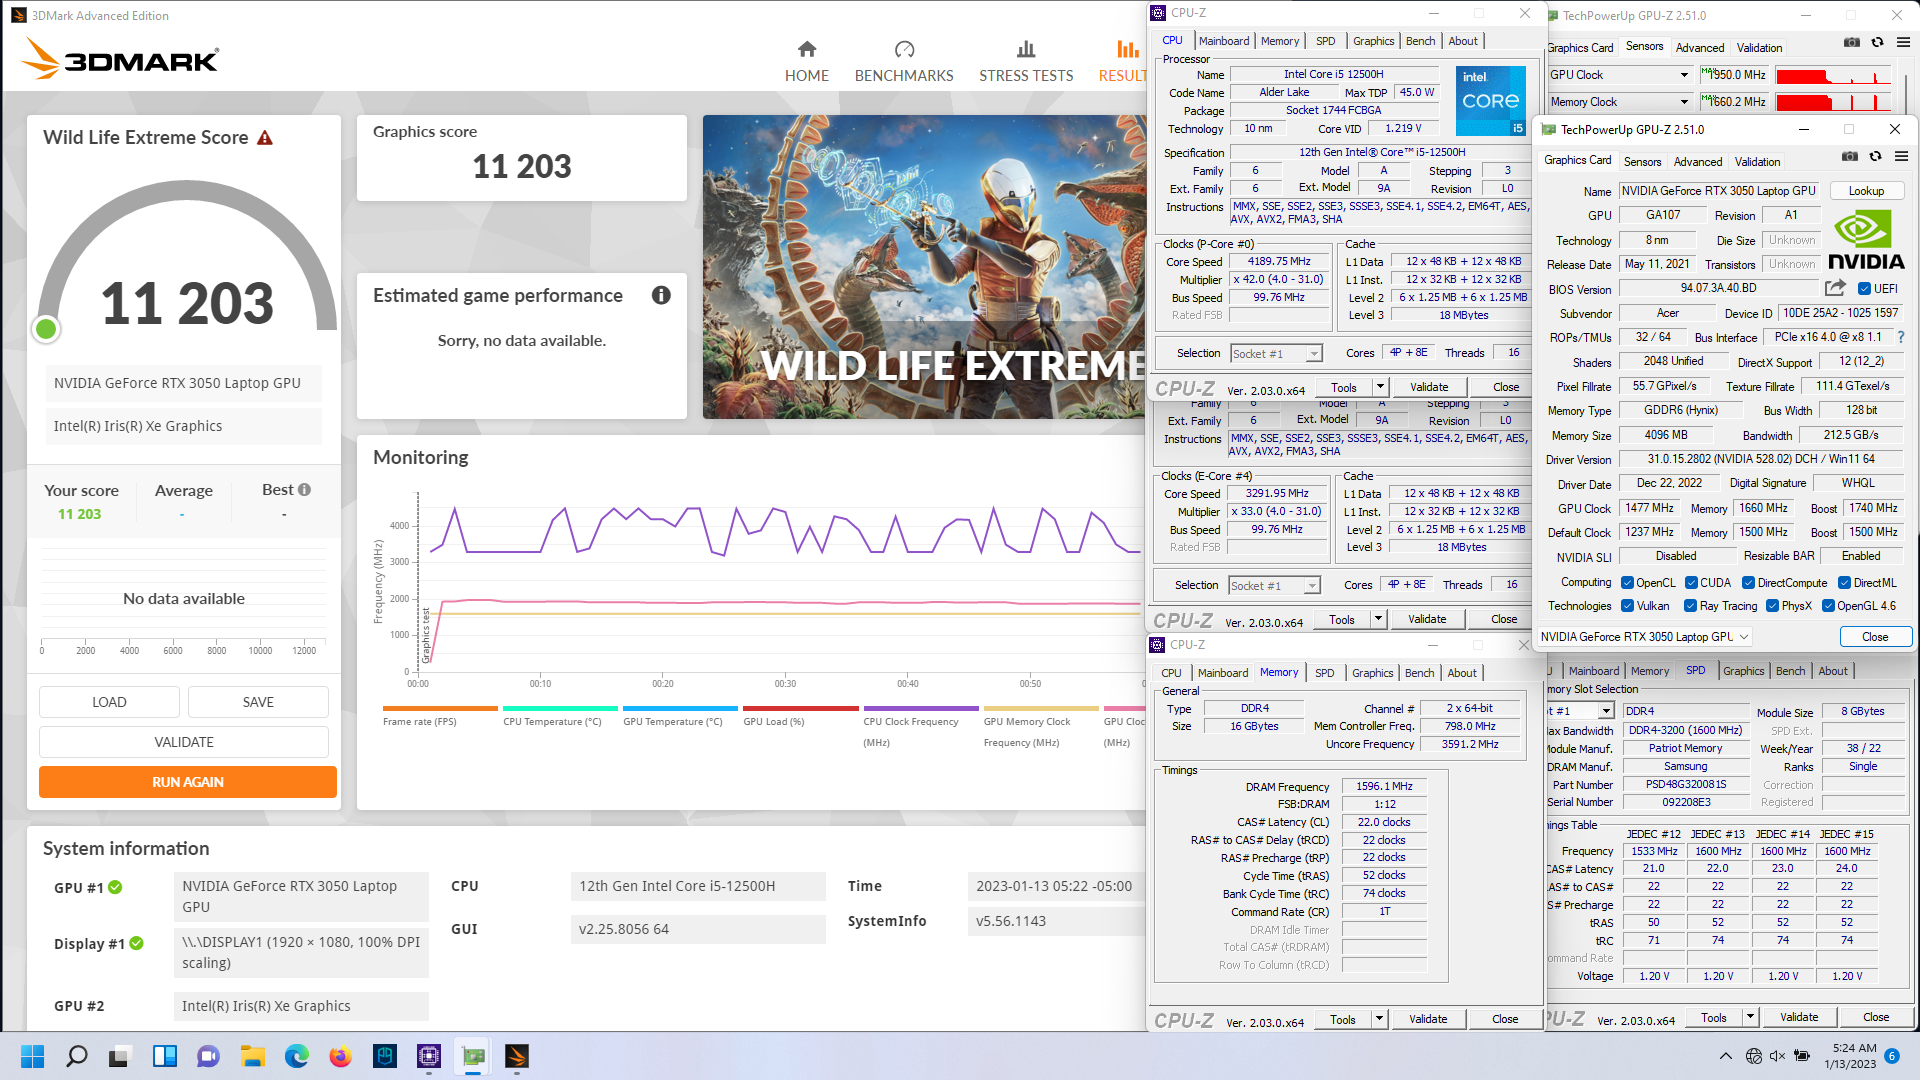This screenshot has width=1920, height=1080.
Task: Toggle the OpenGL 4.6 checkbox in GPU-Z
Action: pyautogui.click(x=1828, y=606)
